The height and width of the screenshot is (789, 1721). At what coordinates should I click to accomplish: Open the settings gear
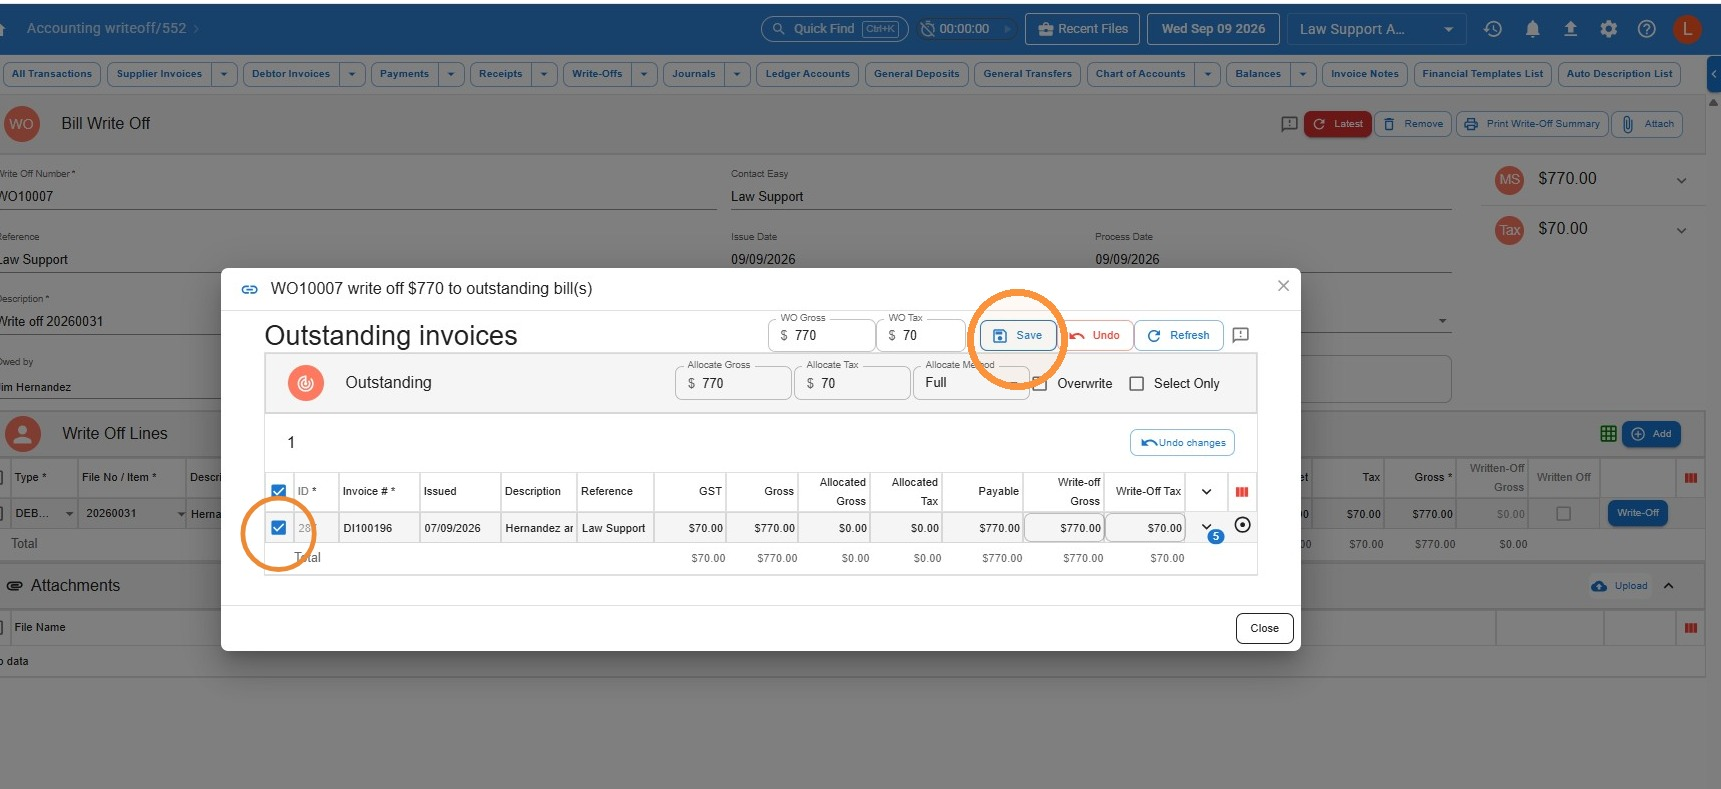1608,29
